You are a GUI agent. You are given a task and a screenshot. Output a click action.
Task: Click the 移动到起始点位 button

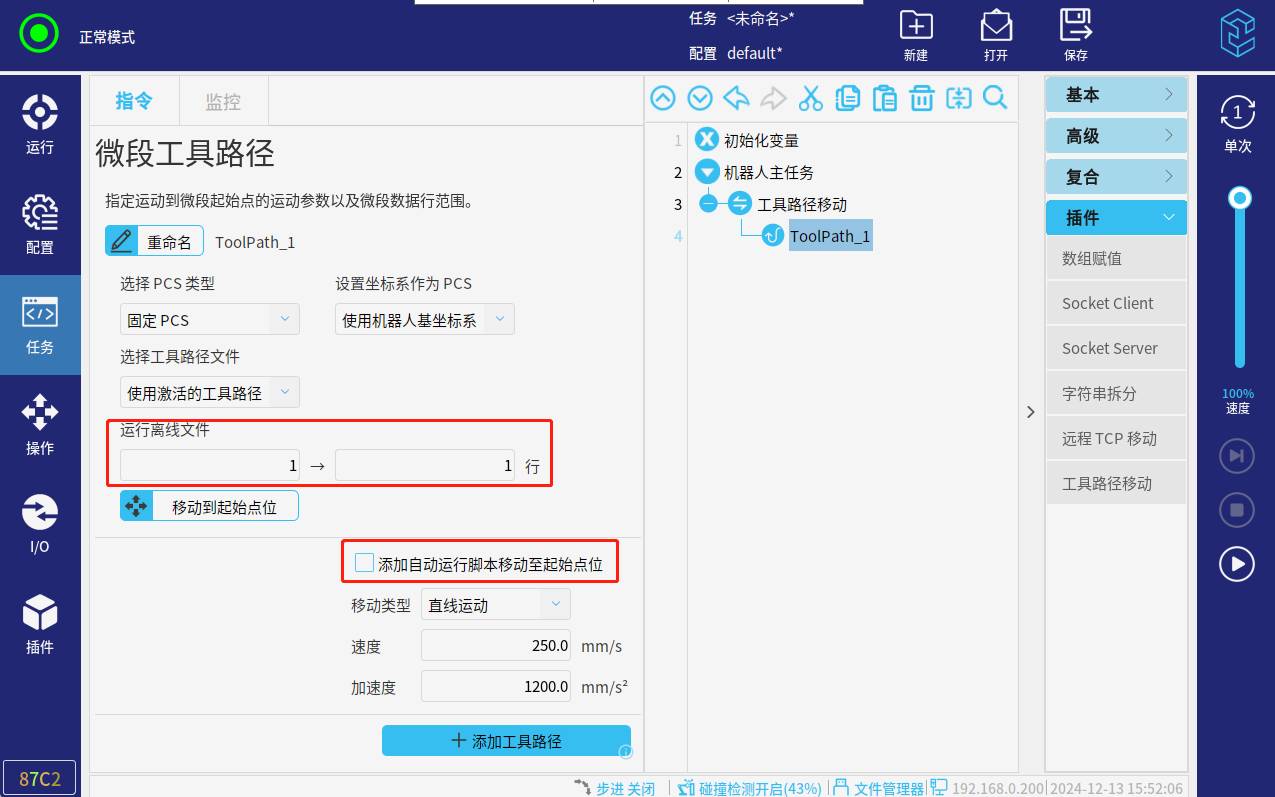(209, 507)
